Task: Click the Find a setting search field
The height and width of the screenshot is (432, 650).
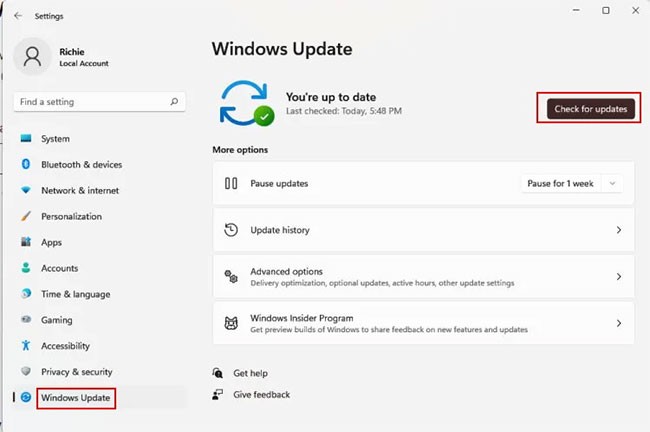Action: click(90, 102)
